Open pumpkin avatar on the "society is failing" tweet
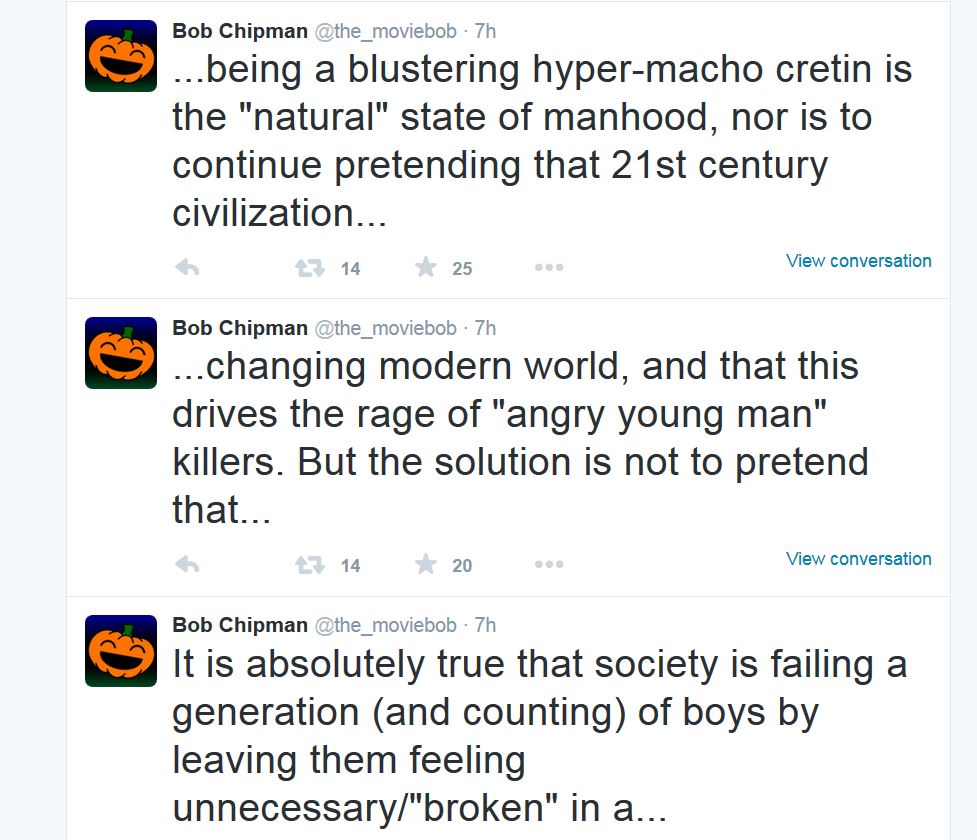The height and width of the screenshot is (840, 977). click(121, 651)
